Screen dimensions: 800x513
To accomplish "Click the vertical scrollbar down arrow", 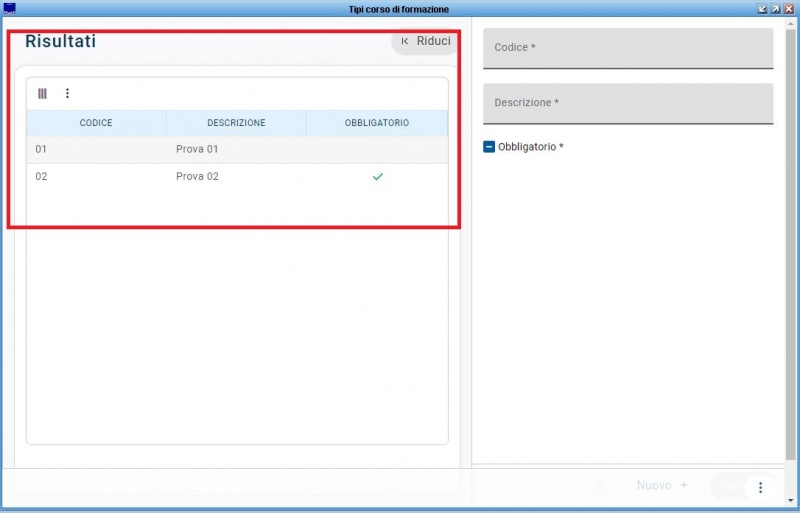I will coord(791,501).
